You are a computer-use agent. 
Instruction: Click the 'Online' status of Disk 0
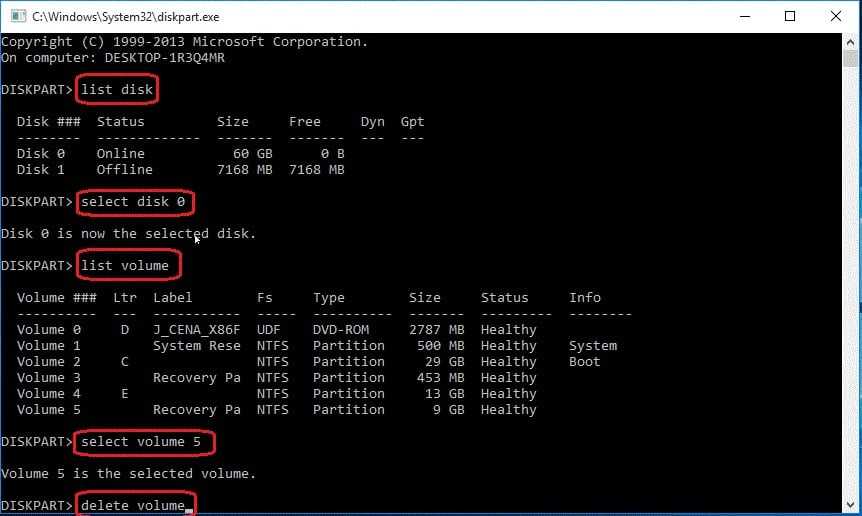[120, 153]
